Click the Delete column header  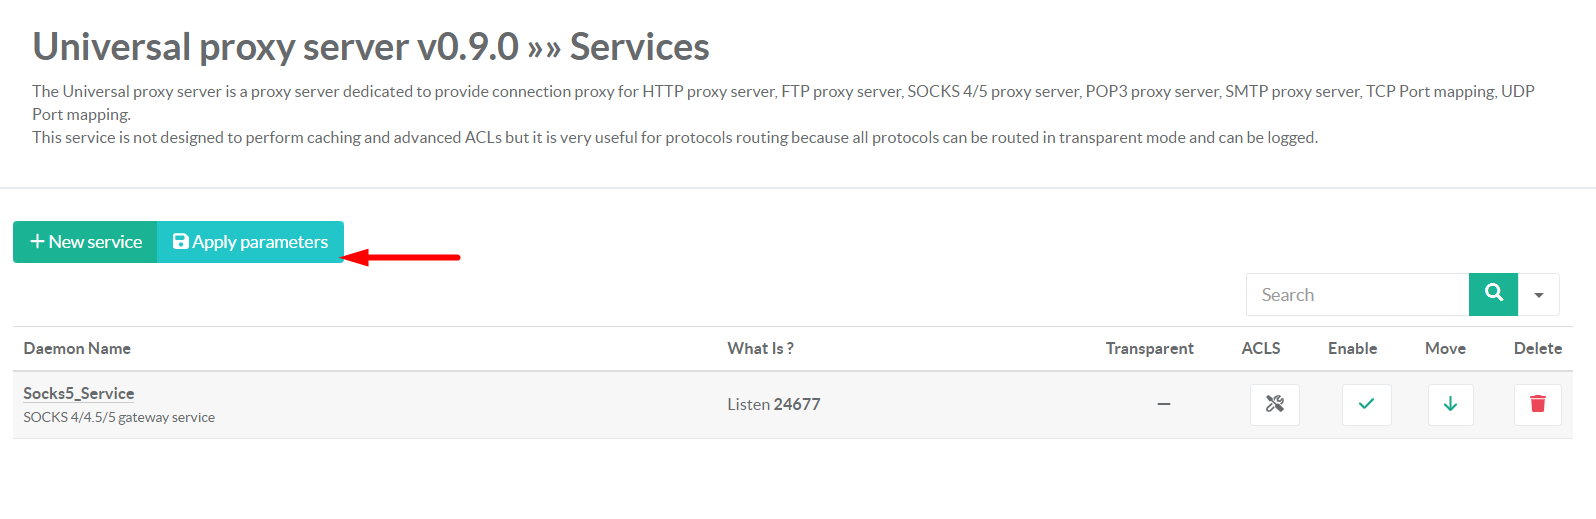(1537, 348)
